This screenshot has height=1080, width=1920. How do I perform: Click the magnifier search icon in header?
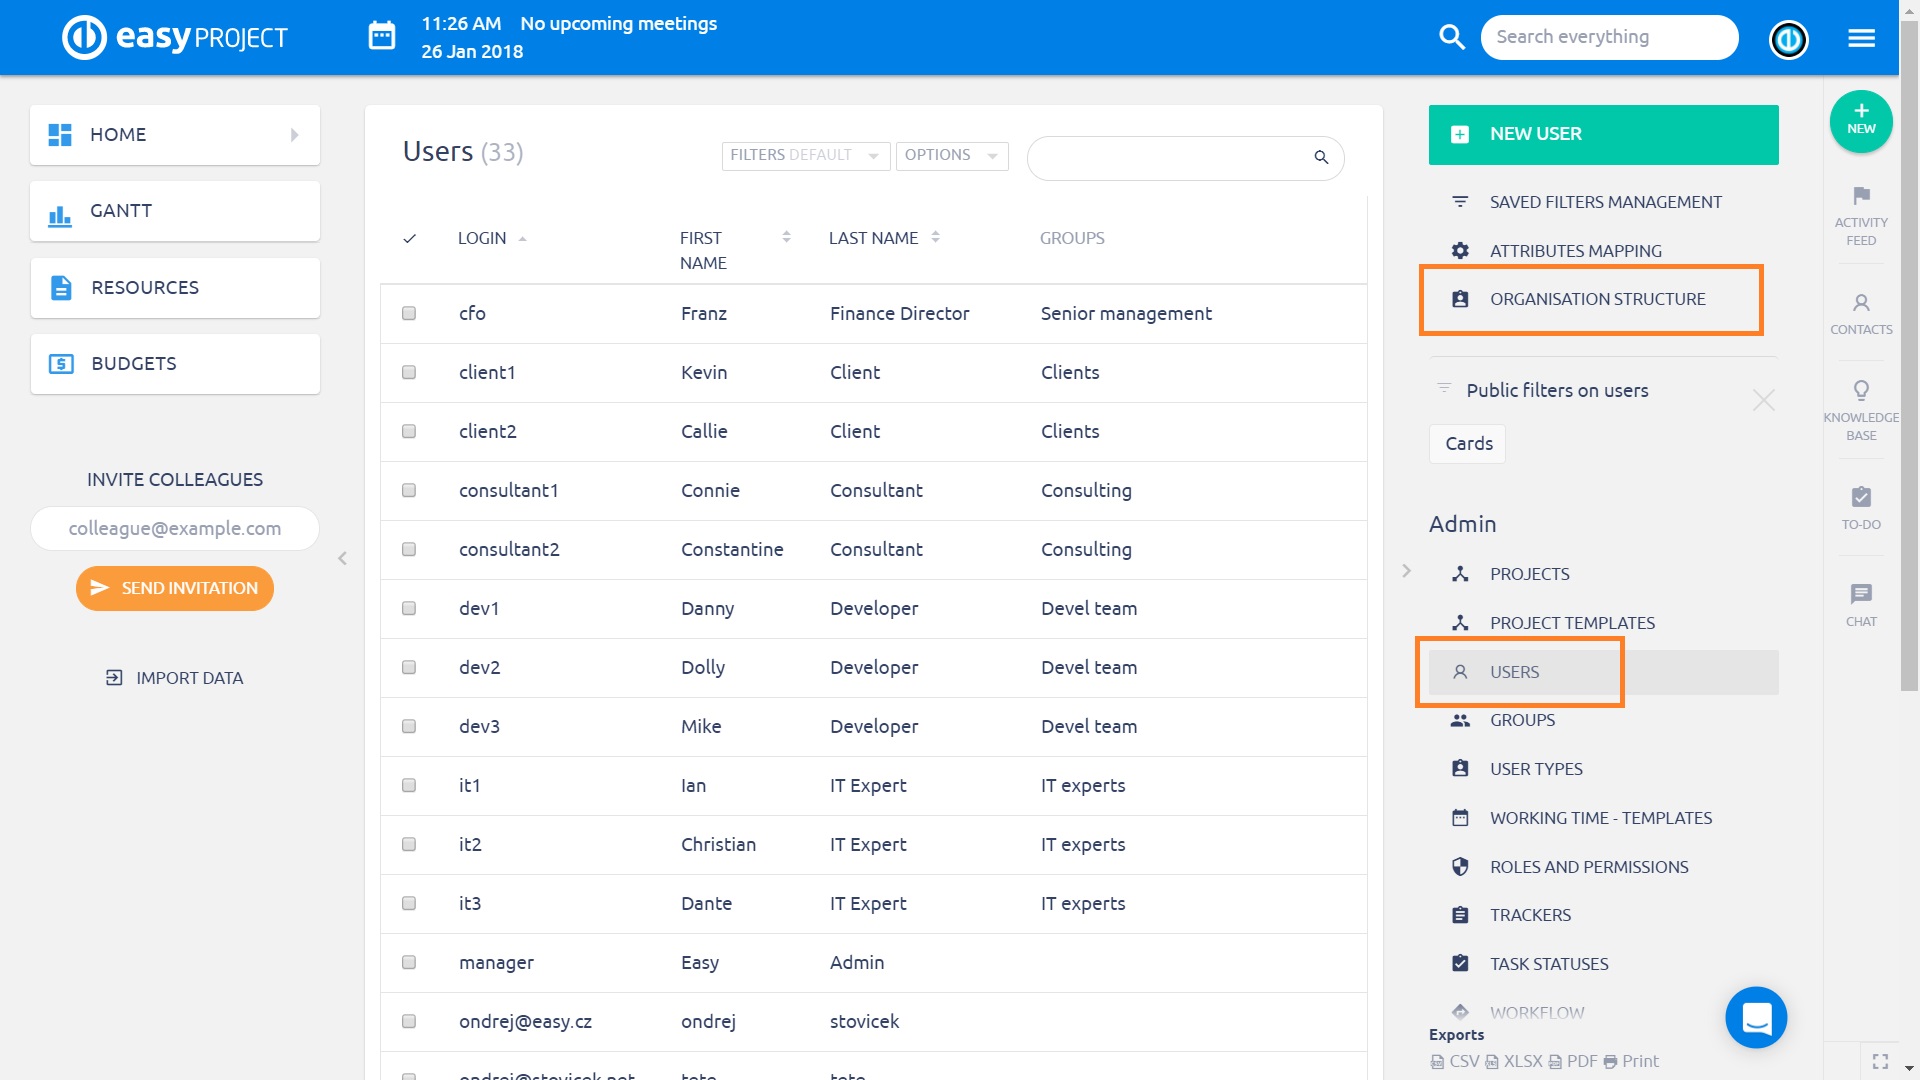1451,37
